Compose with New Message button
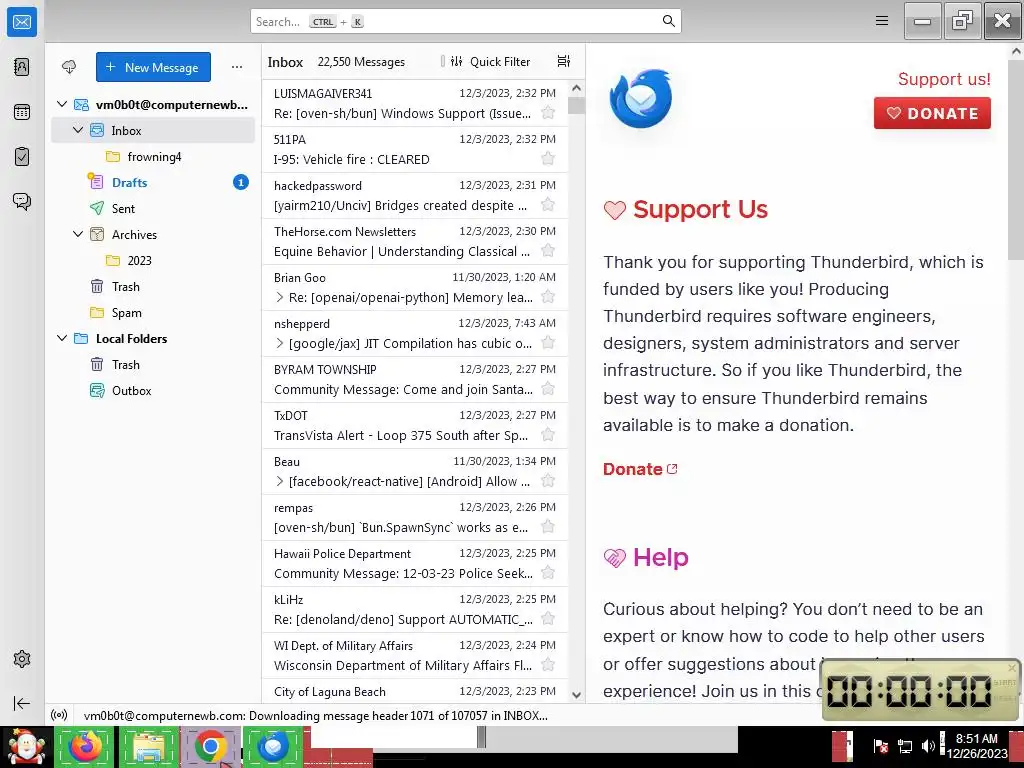This screenshot has height=768, width=1024. [153, 67]
